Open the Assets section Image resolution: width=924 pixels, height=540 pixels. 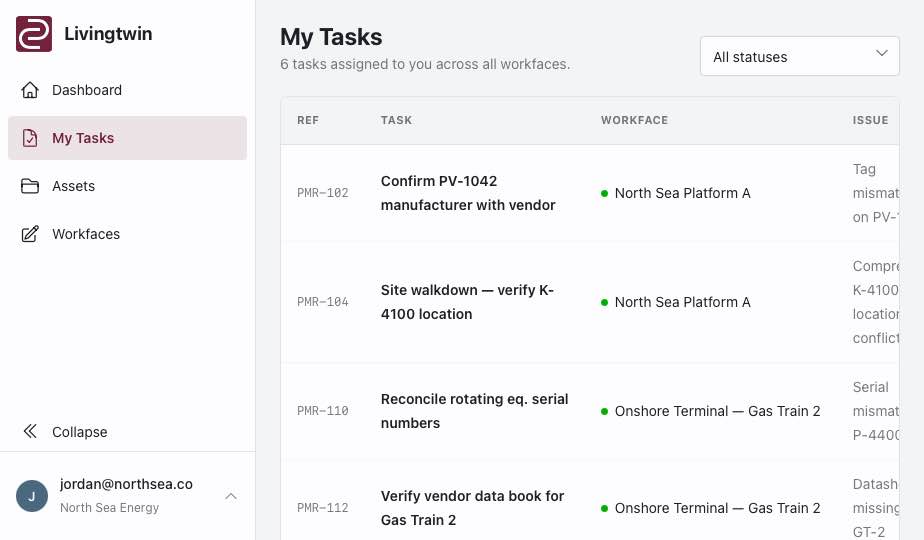point(127,186)
